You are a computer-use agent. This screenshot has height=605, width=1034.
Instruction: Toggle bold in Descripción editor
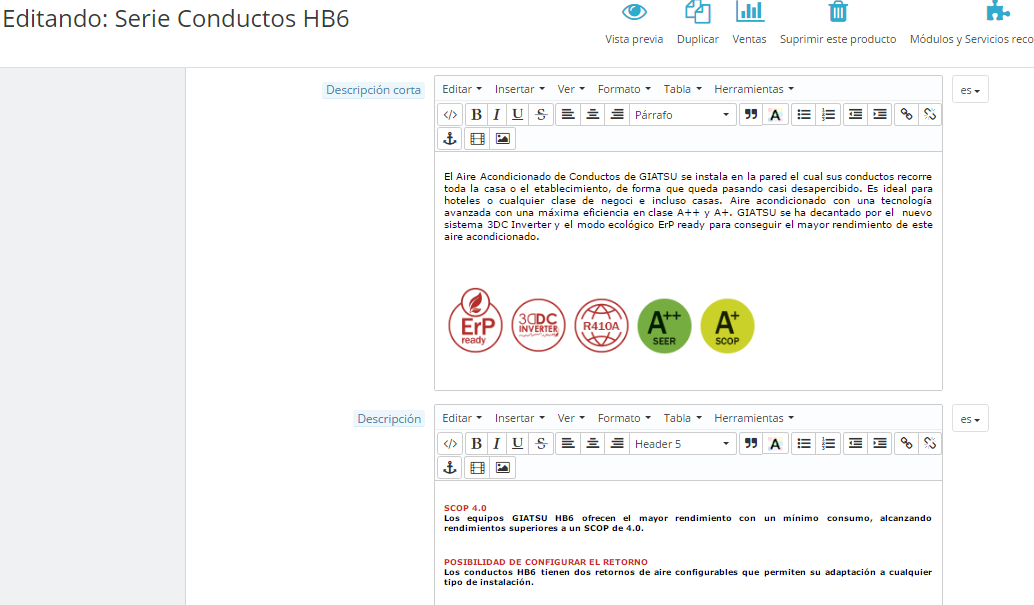[x=476, y=444]
